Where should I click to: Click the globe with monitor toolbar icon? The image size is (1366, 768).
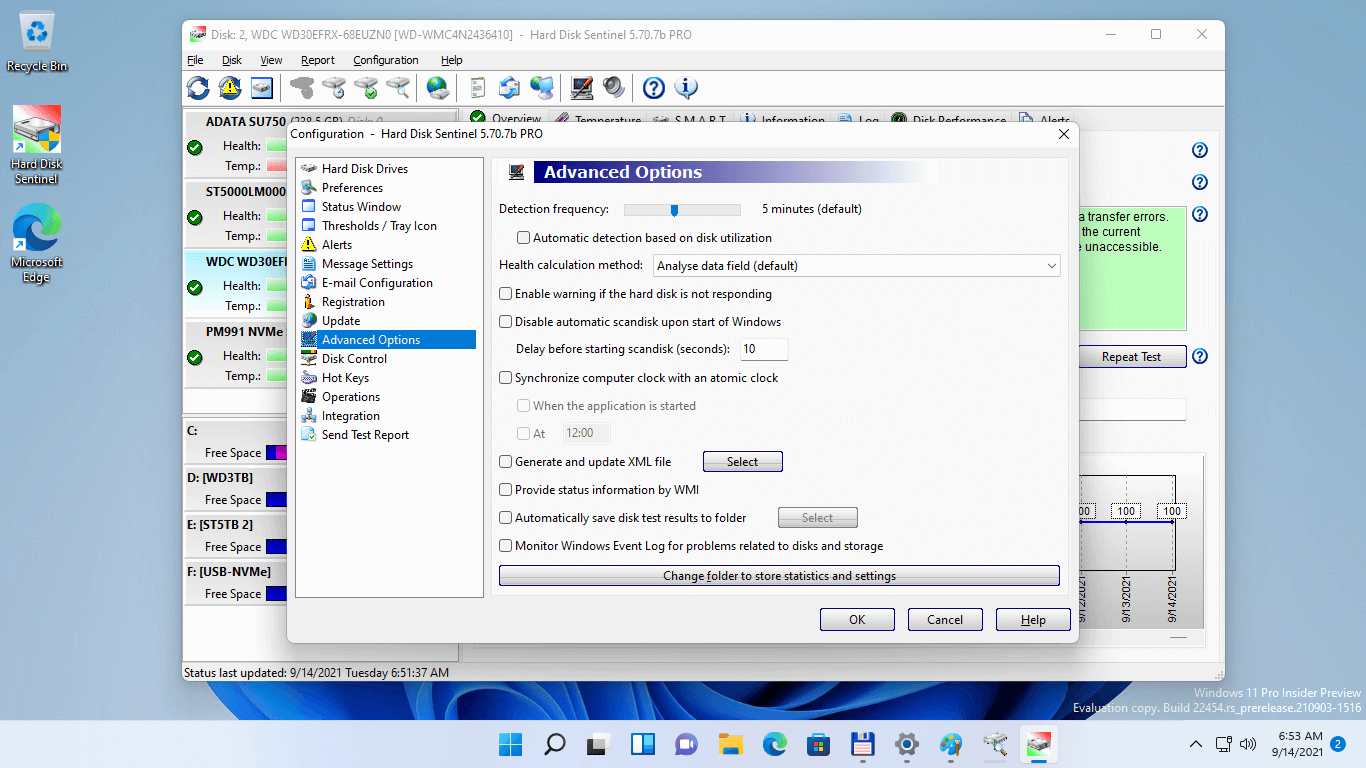click(x=542, y=88)
